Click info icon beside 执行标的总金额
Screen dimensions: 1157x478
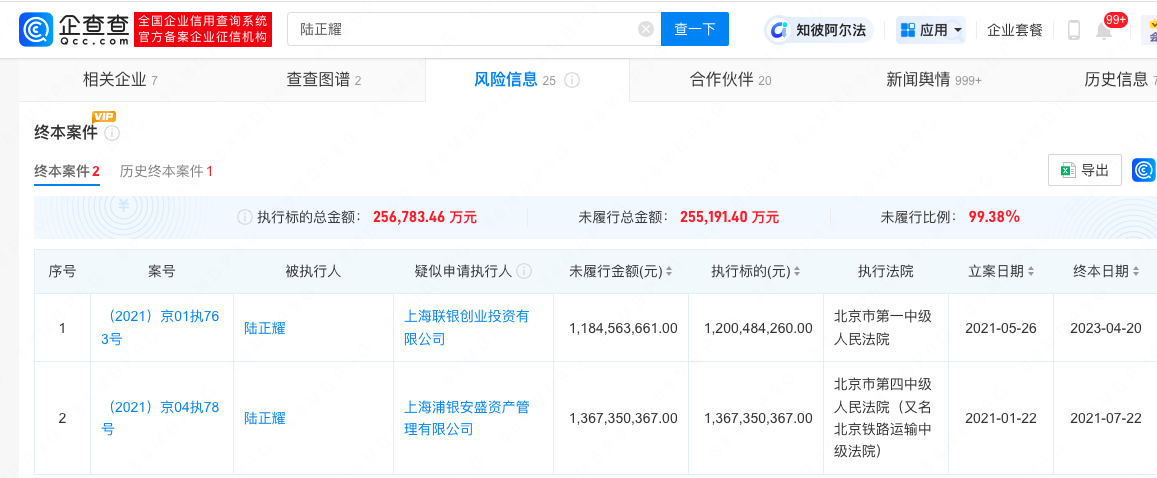point(244,217)
